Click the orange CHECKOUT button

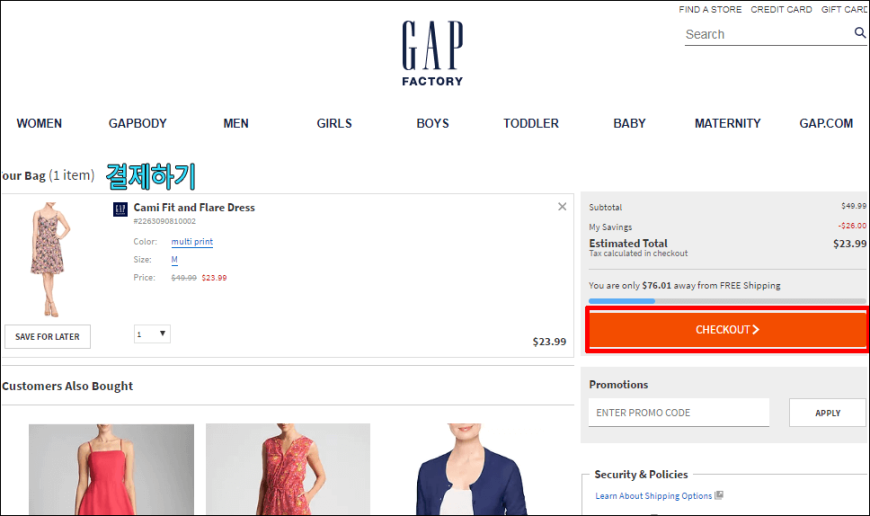[727, 330]
